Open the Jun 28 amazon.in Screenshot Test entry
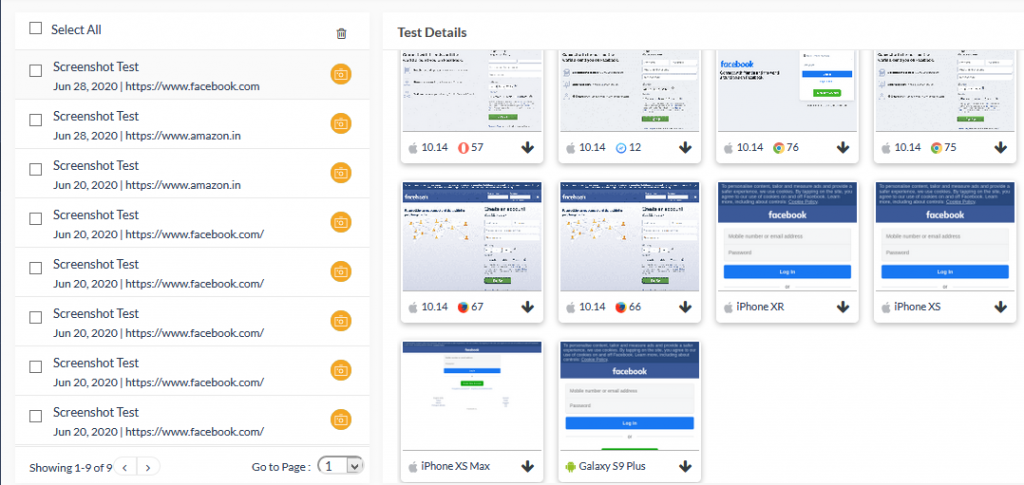This screenshot has height=485, width=1024. [192, 124]
